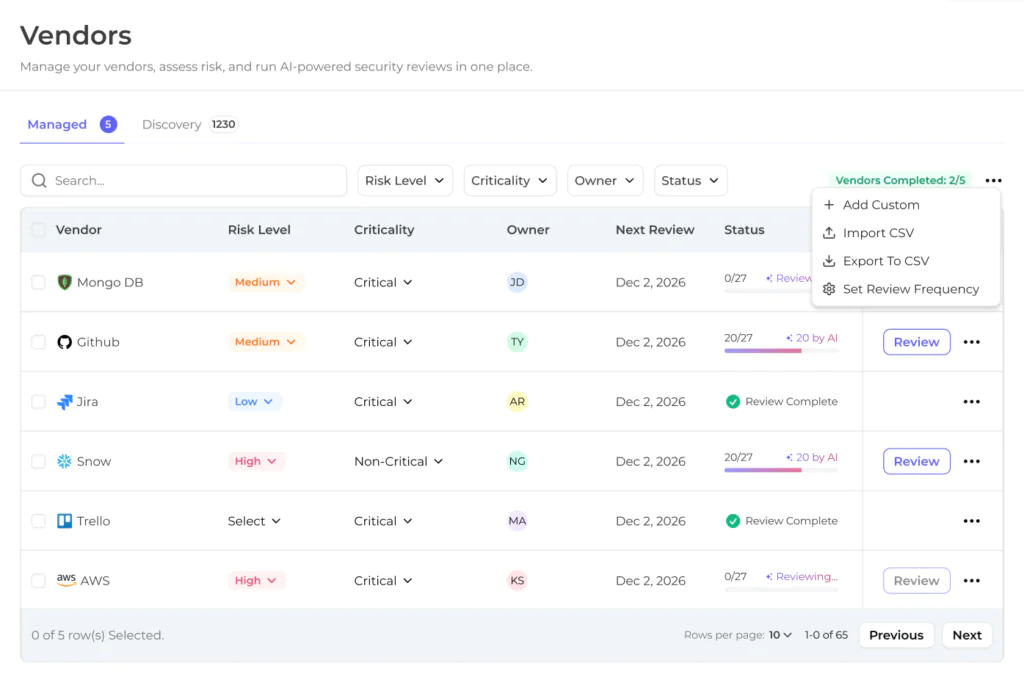This screenshot has height=688, width=1024.
Task: Click the Review button for Github
Action: click(916, 342)
